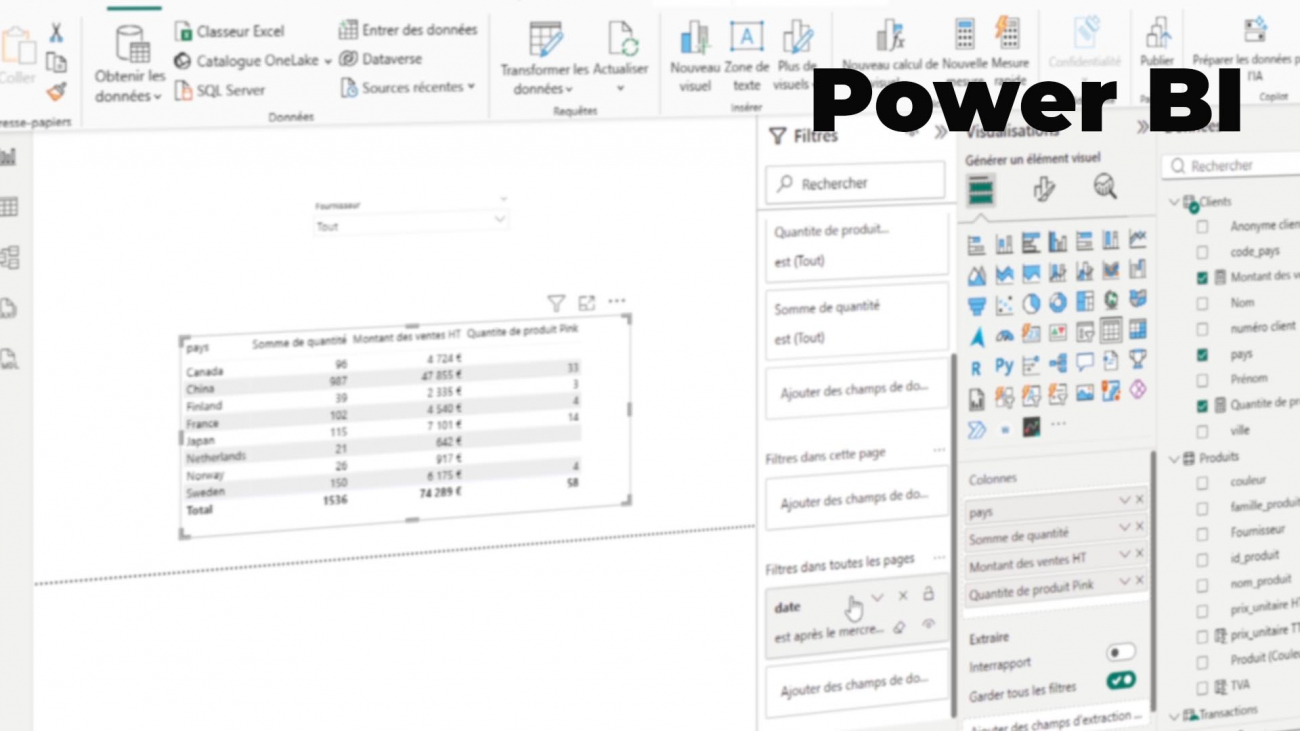Check the couleur field checkbox

pos(1202,482)
